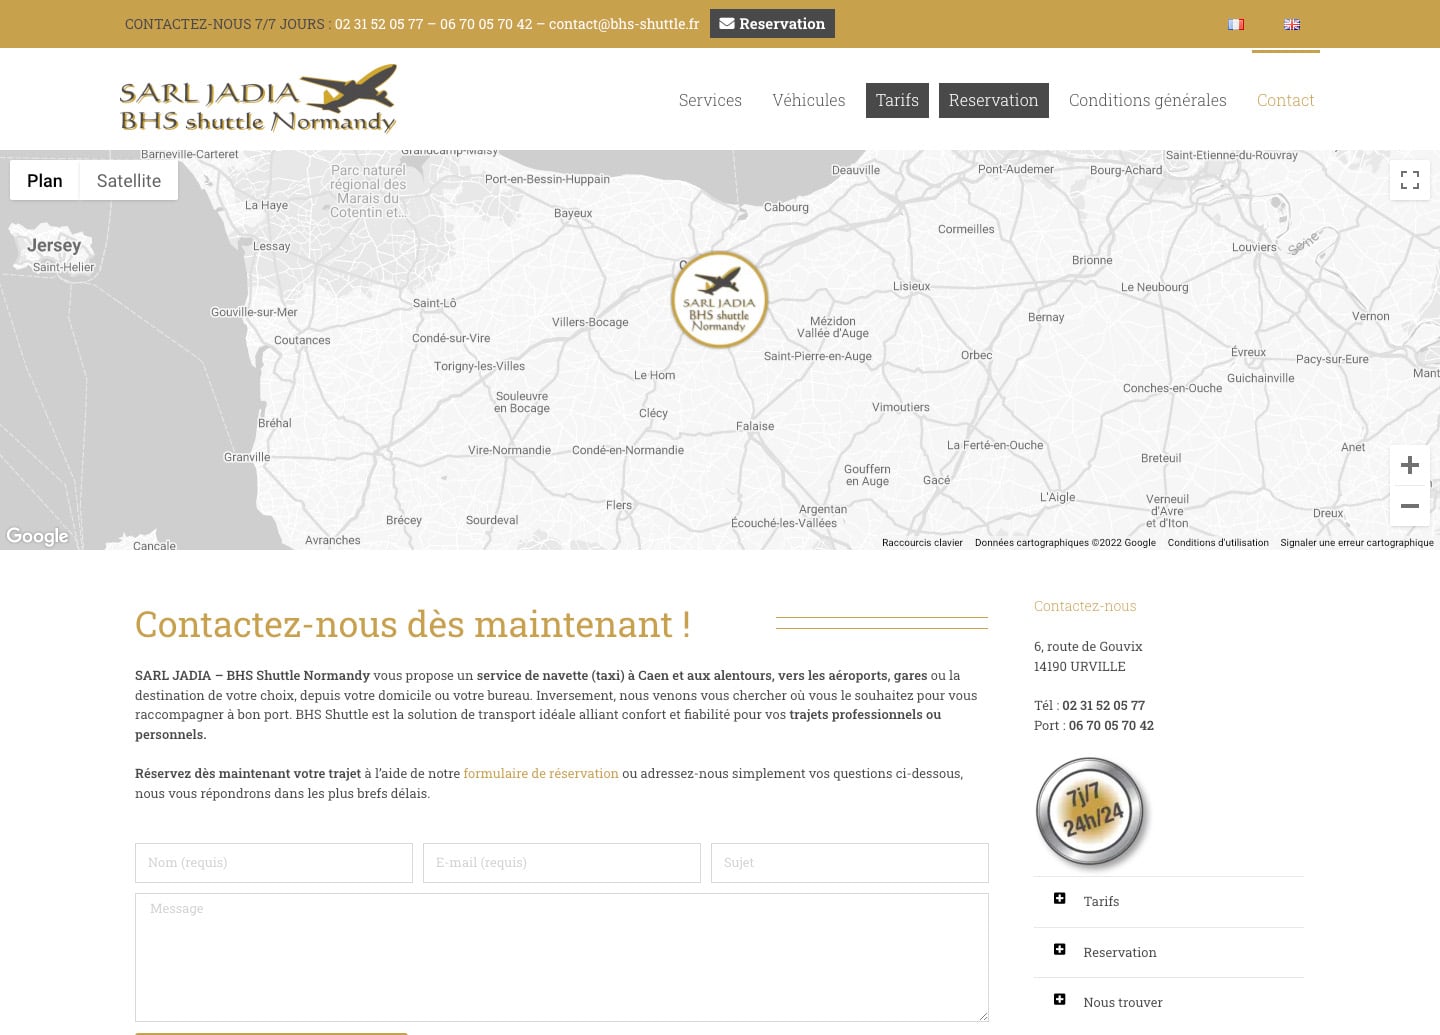
Task: Click the Bernay label on map
Action: click(1046, 317)
